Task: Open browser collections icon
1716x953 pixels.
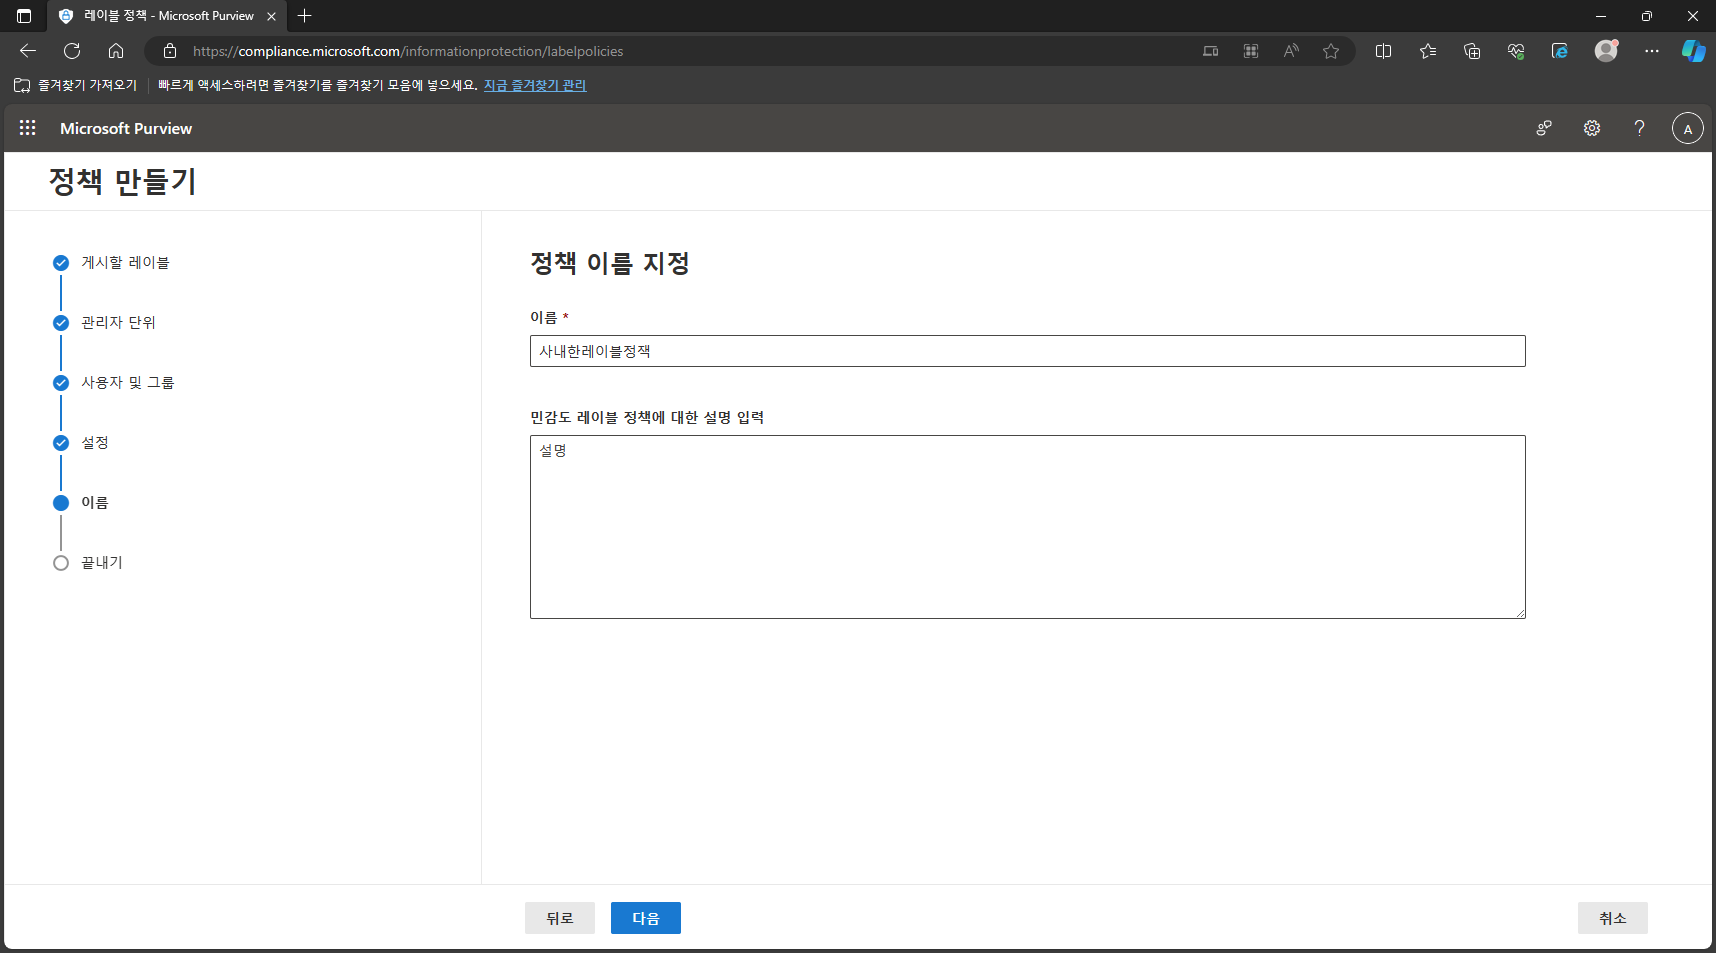Action: pos(1472,51)
